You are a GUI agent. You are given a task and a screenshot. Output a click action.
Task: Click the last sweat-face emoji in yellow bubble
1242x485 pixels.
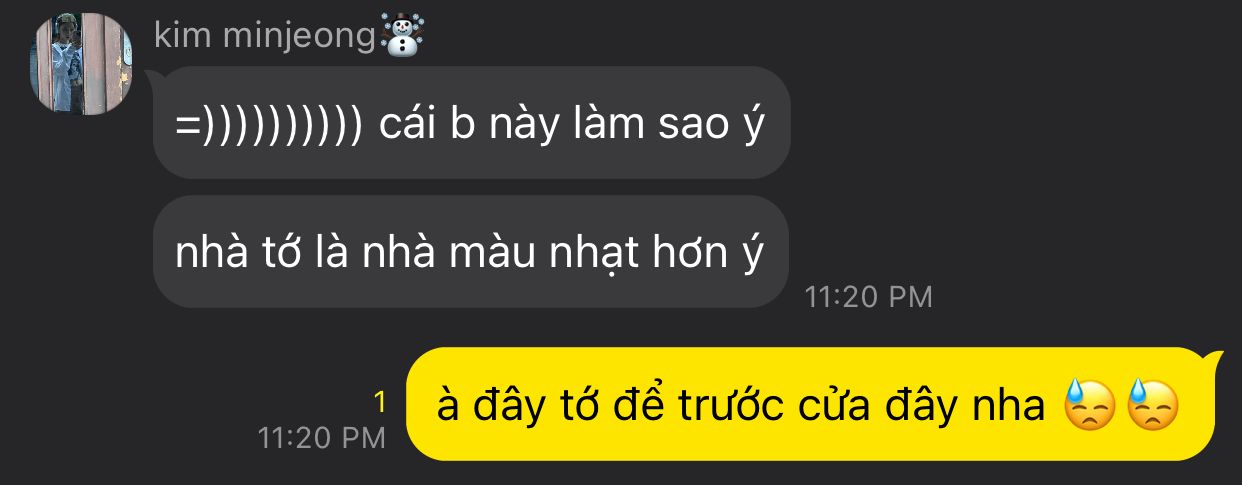click(x=1153, y=405)
